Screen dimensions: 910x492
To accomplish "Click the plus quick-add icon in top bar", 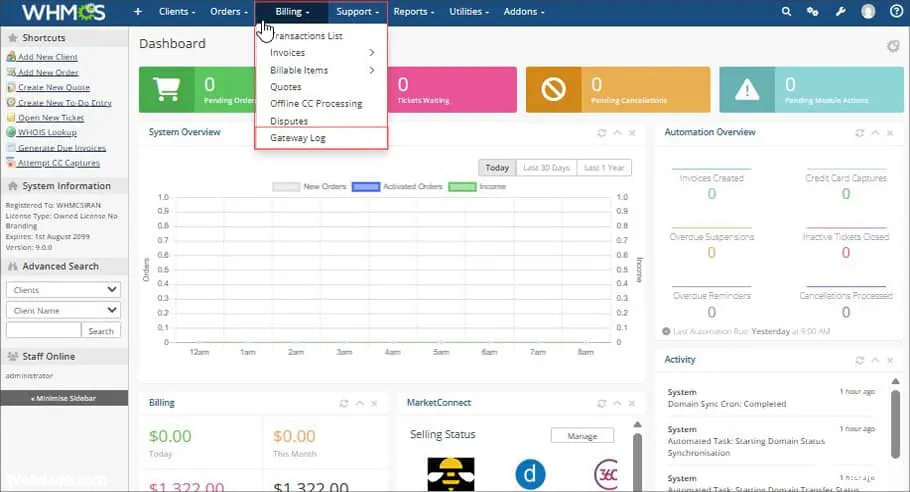I will 138,12.
